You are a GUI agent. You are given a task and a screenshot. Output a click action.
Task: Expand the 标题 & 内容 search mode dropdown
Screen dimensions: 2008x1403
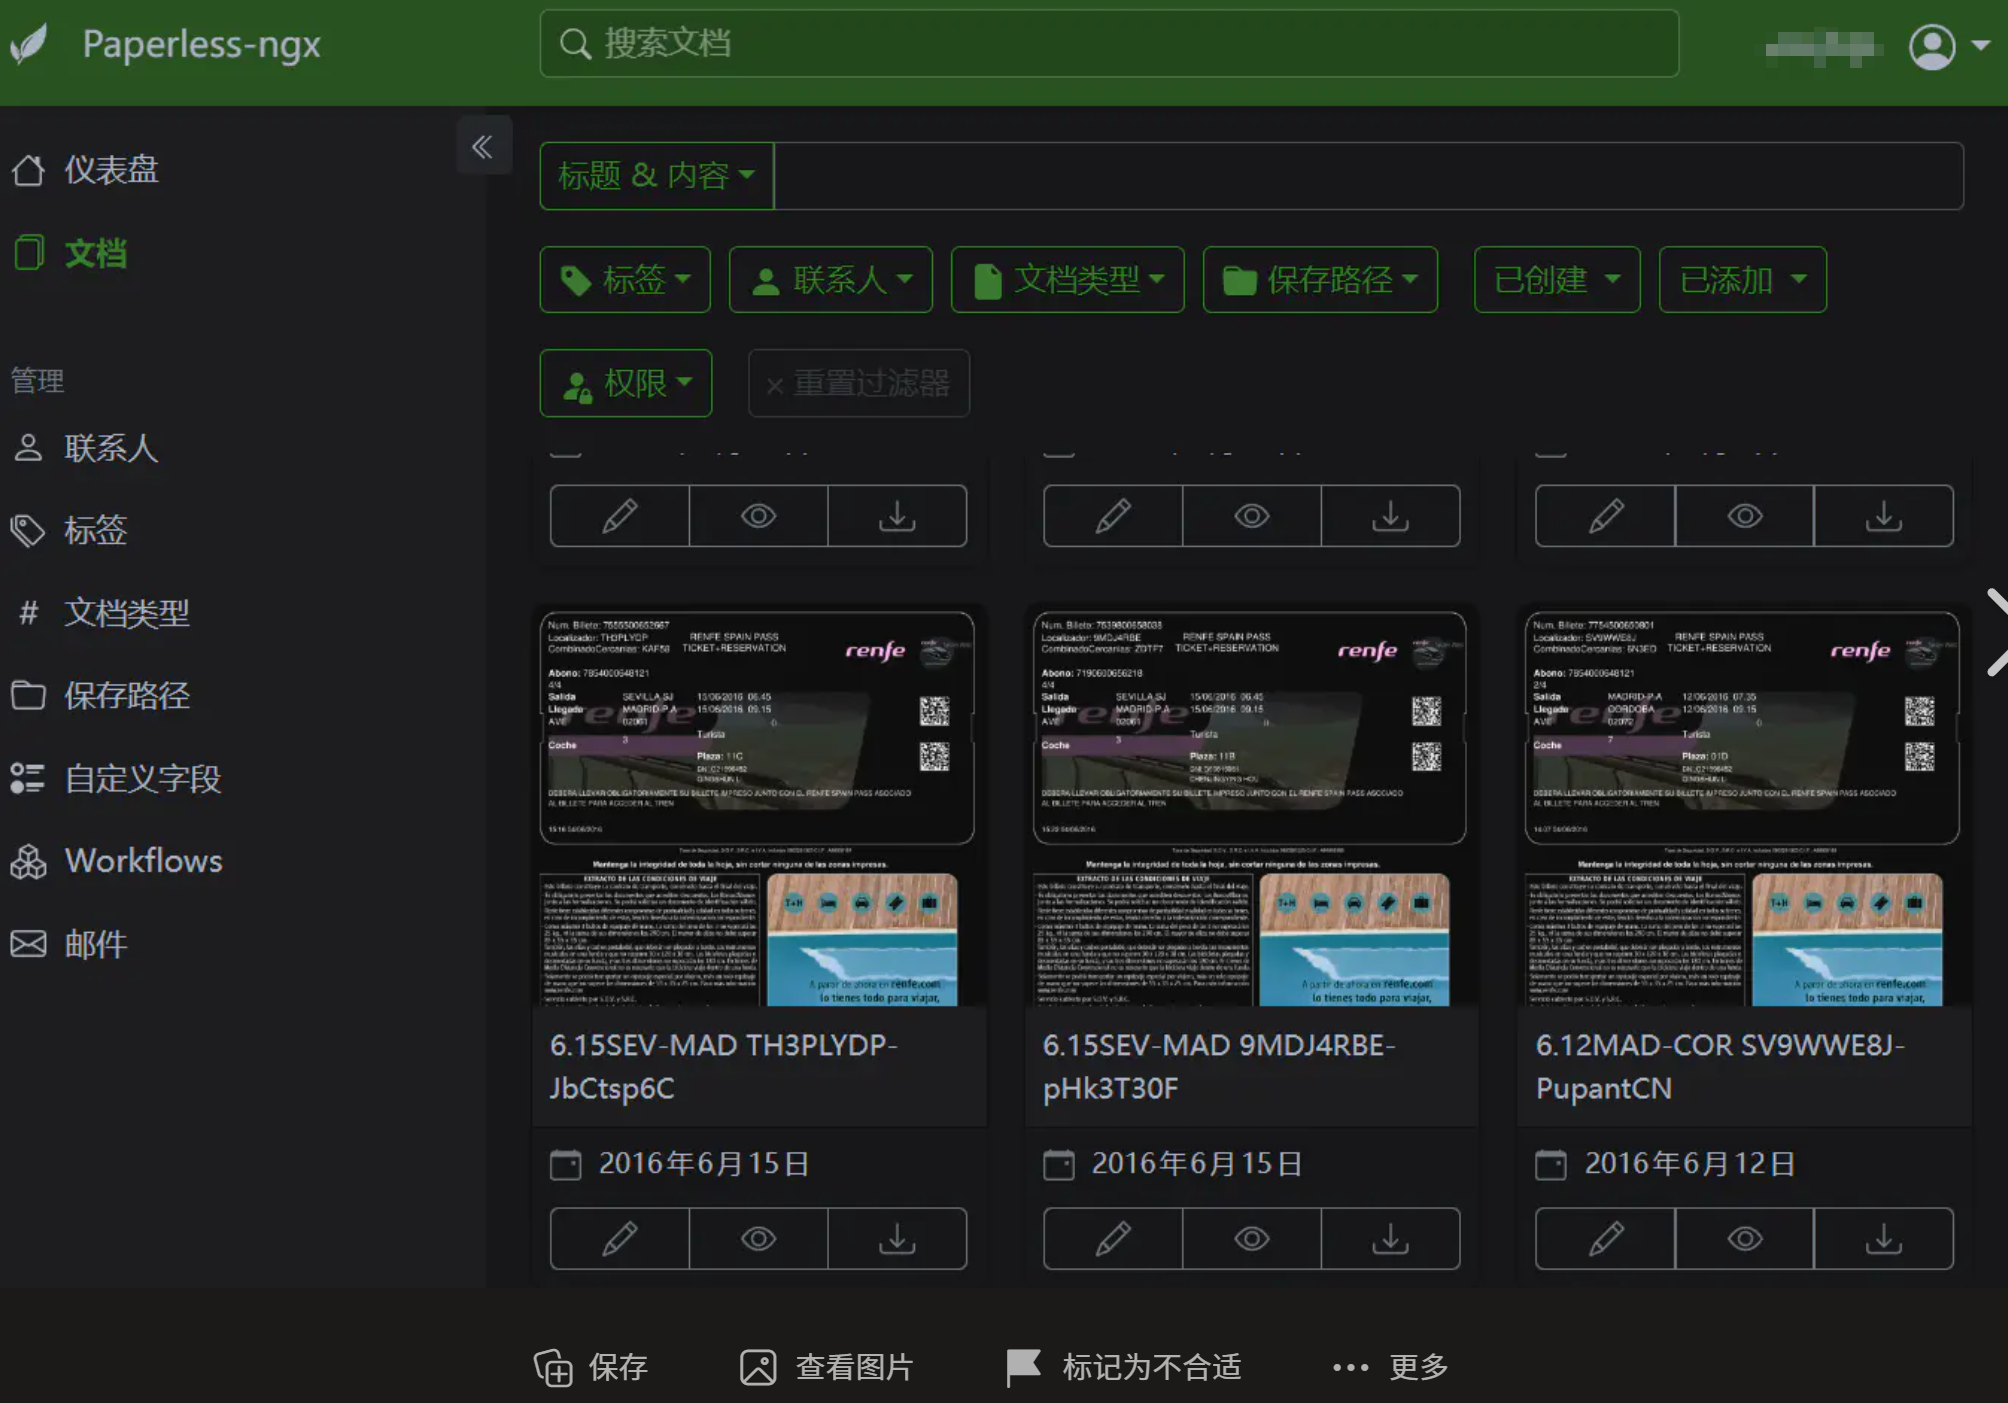pos(656,176)
